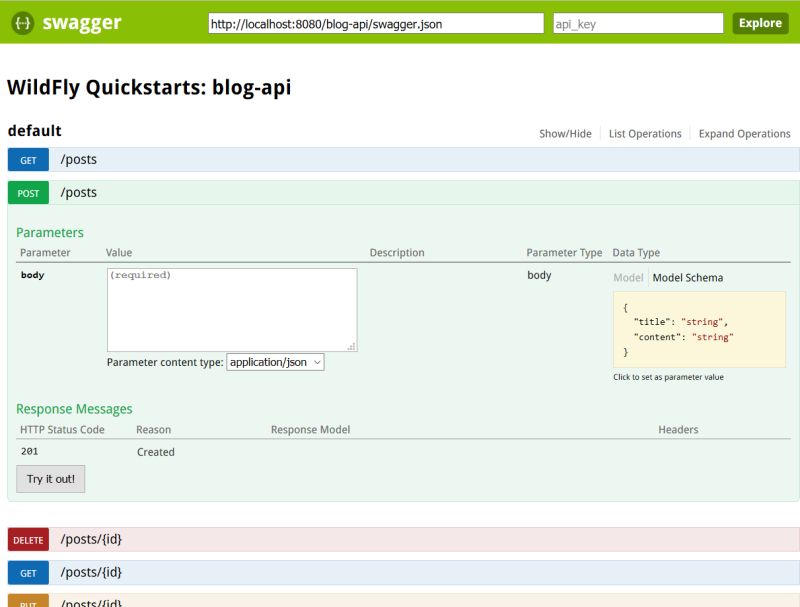Click the POST method badge

point(27,192)
